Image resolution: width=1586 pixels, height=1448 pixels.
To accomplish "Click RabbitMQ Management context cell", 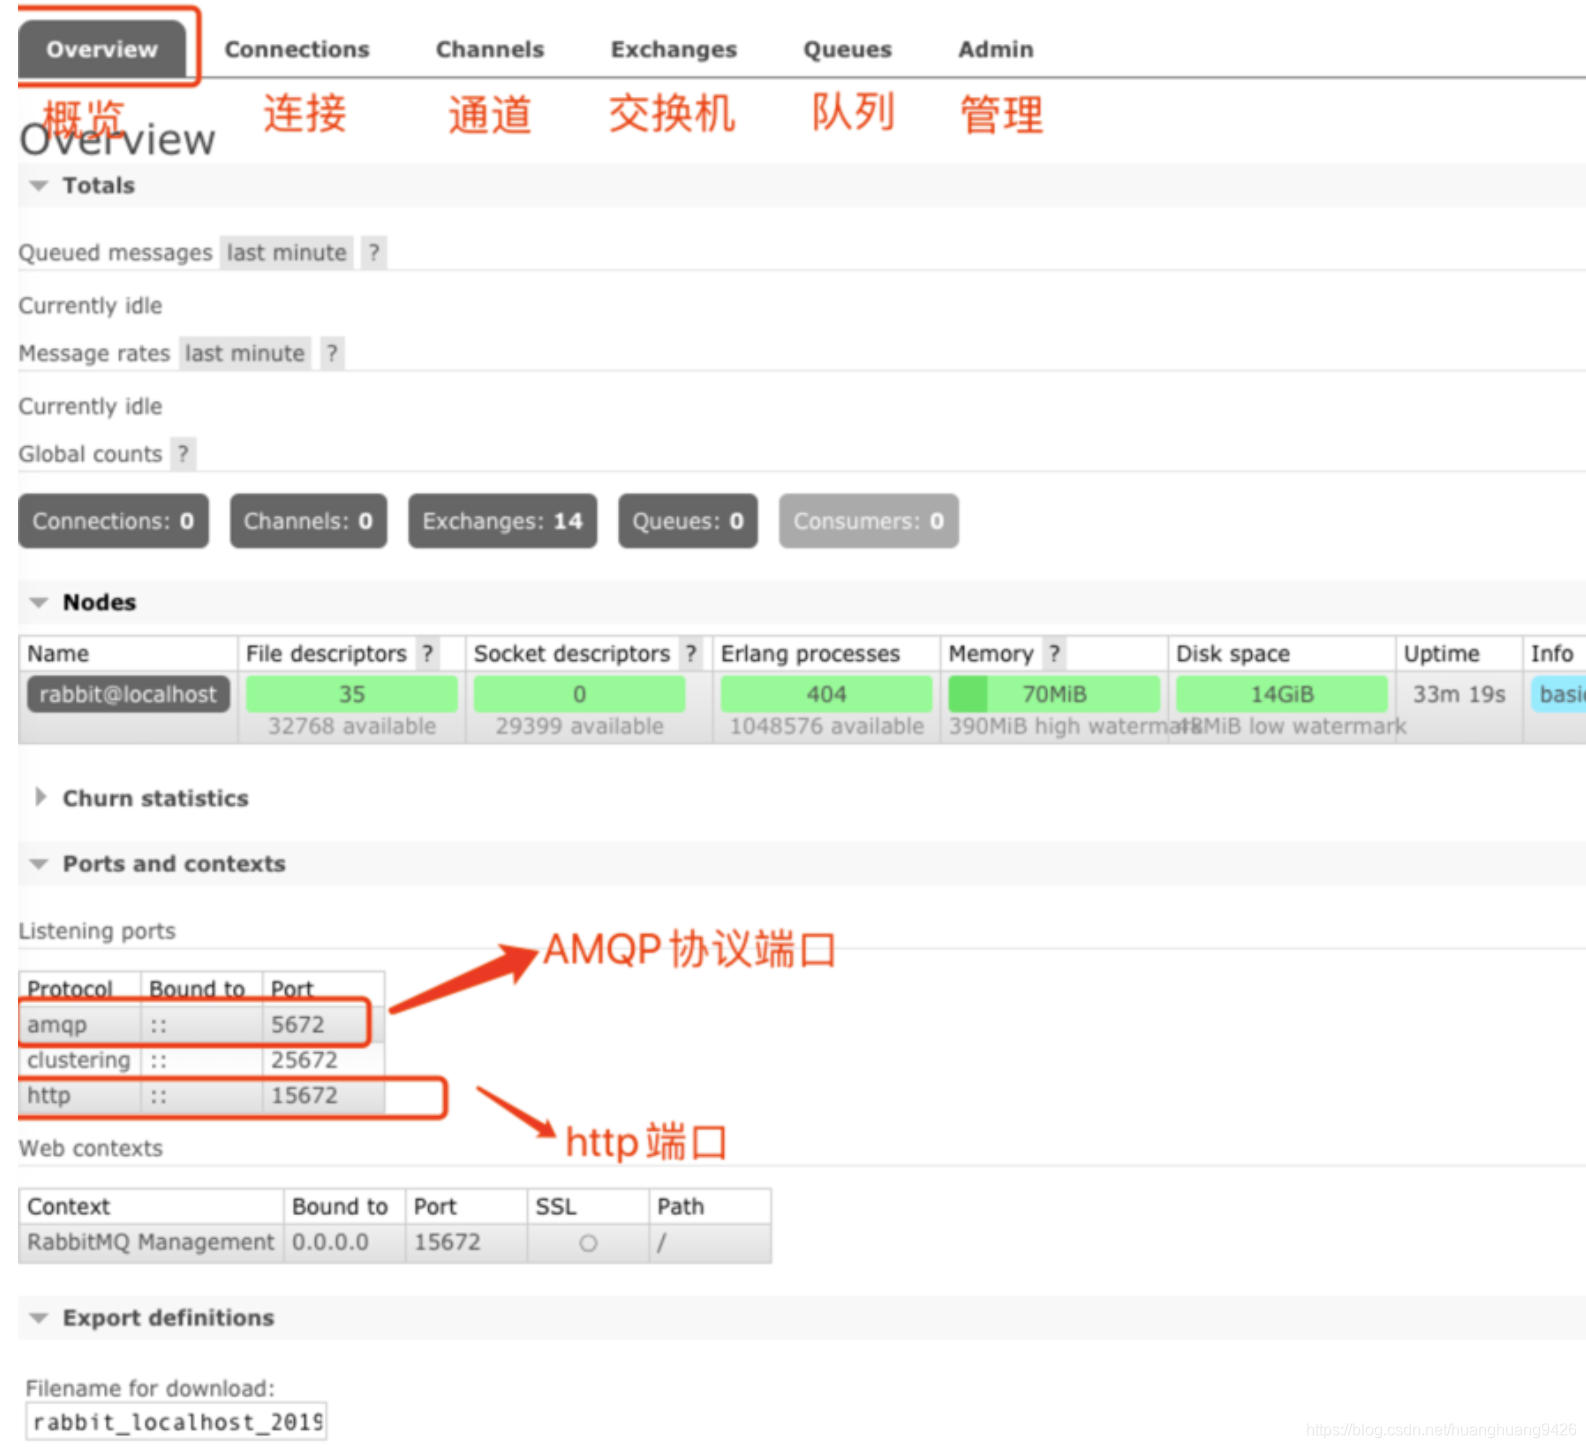I will click(x=151, y=1242).
